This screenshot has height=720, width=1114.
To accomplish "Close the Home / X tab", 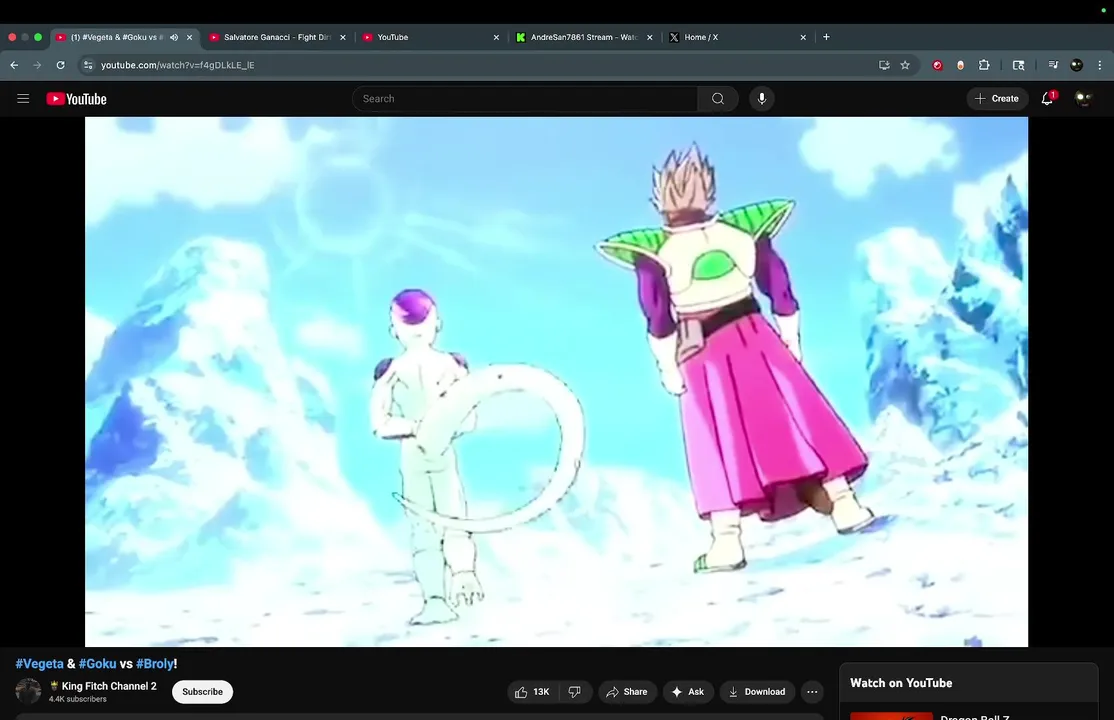I will pyautogui.click(x=803, y=37).
